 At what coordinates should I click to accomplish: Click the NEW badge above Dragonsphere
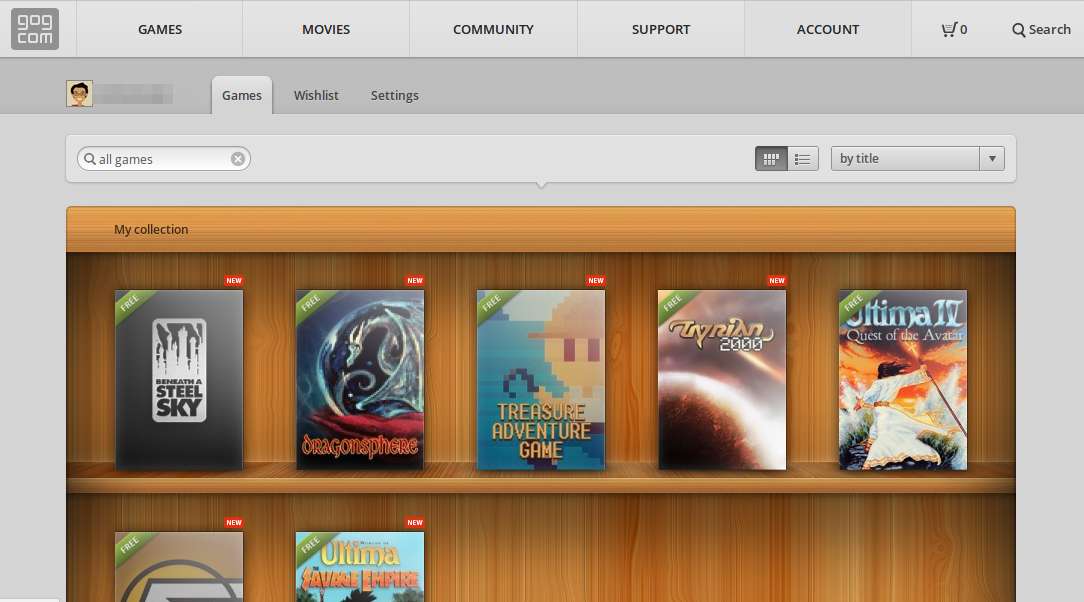415,281
